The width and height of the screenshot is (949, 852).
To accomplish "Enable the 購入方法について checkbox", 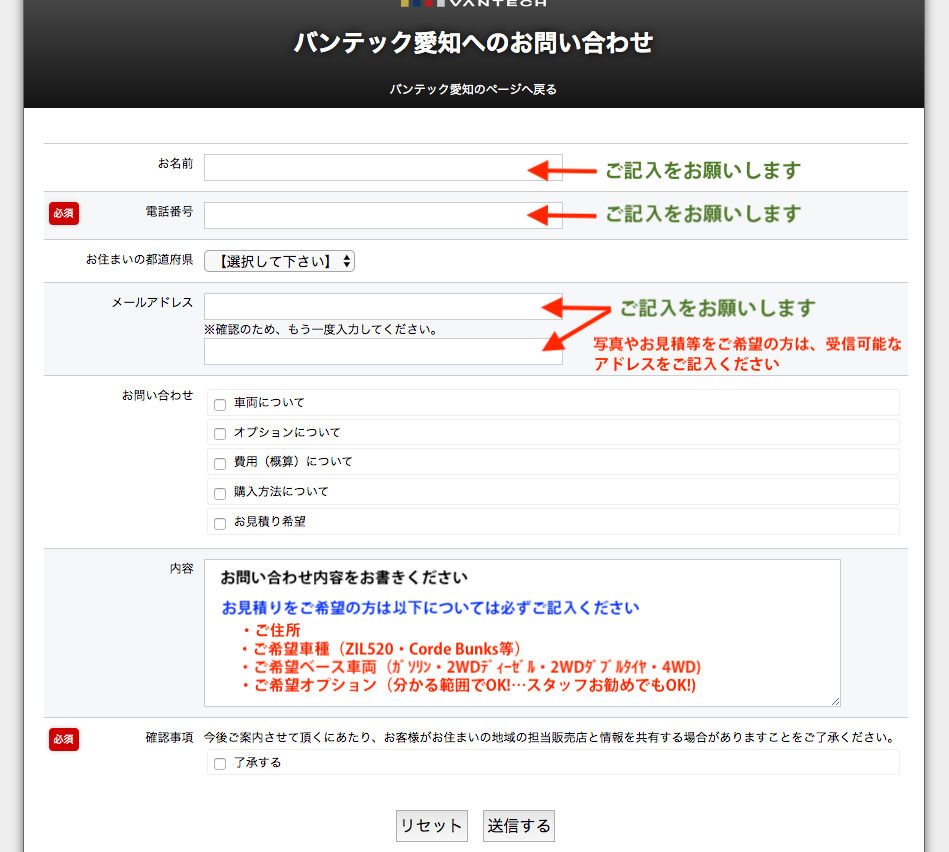I will click(x=220, y=493).
